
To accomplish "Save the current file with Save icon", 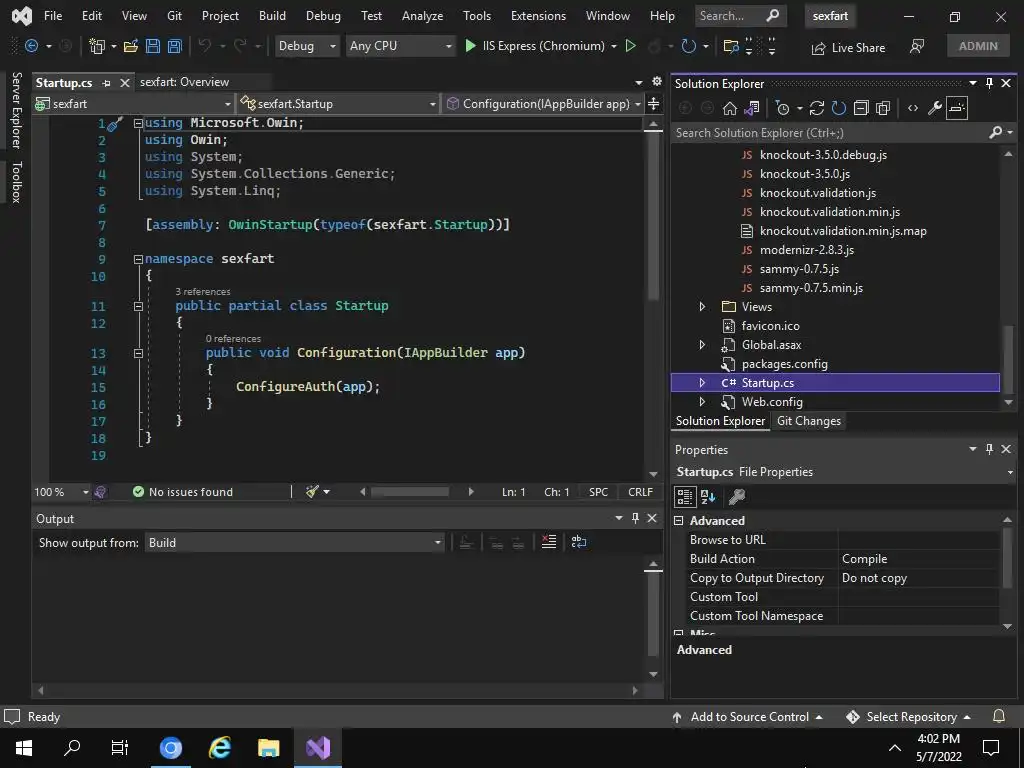I will pyautogui.click(x=153, y=46).
